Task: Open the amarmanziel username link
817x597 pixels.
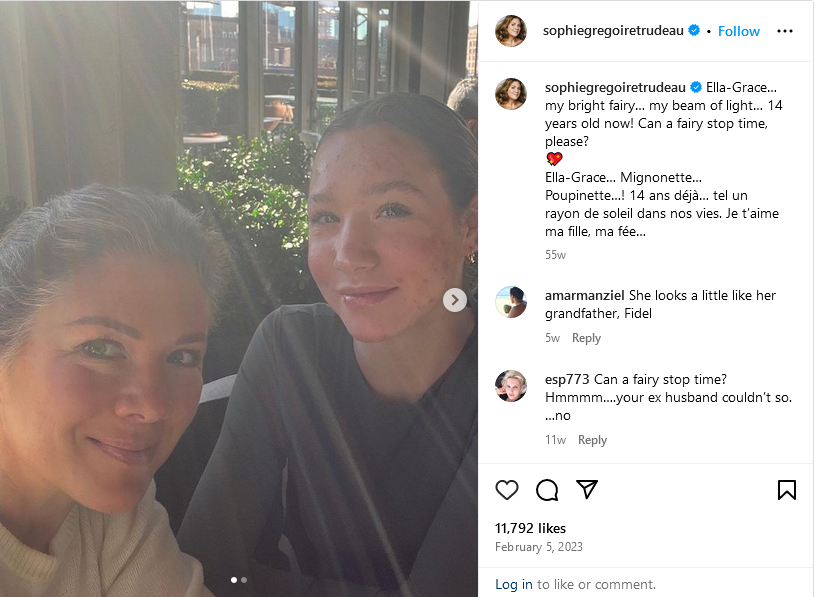Action: click(x=585, y=295)
